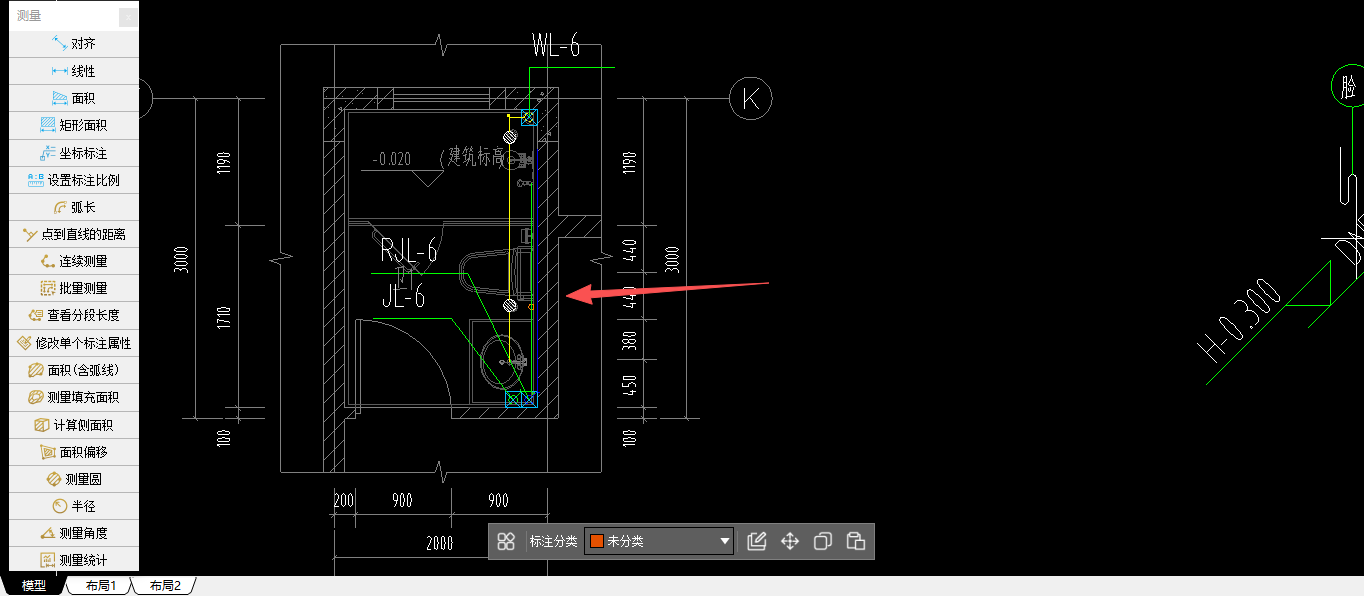
Task: Select the 弧长 arc length tool
Action: 73,207
